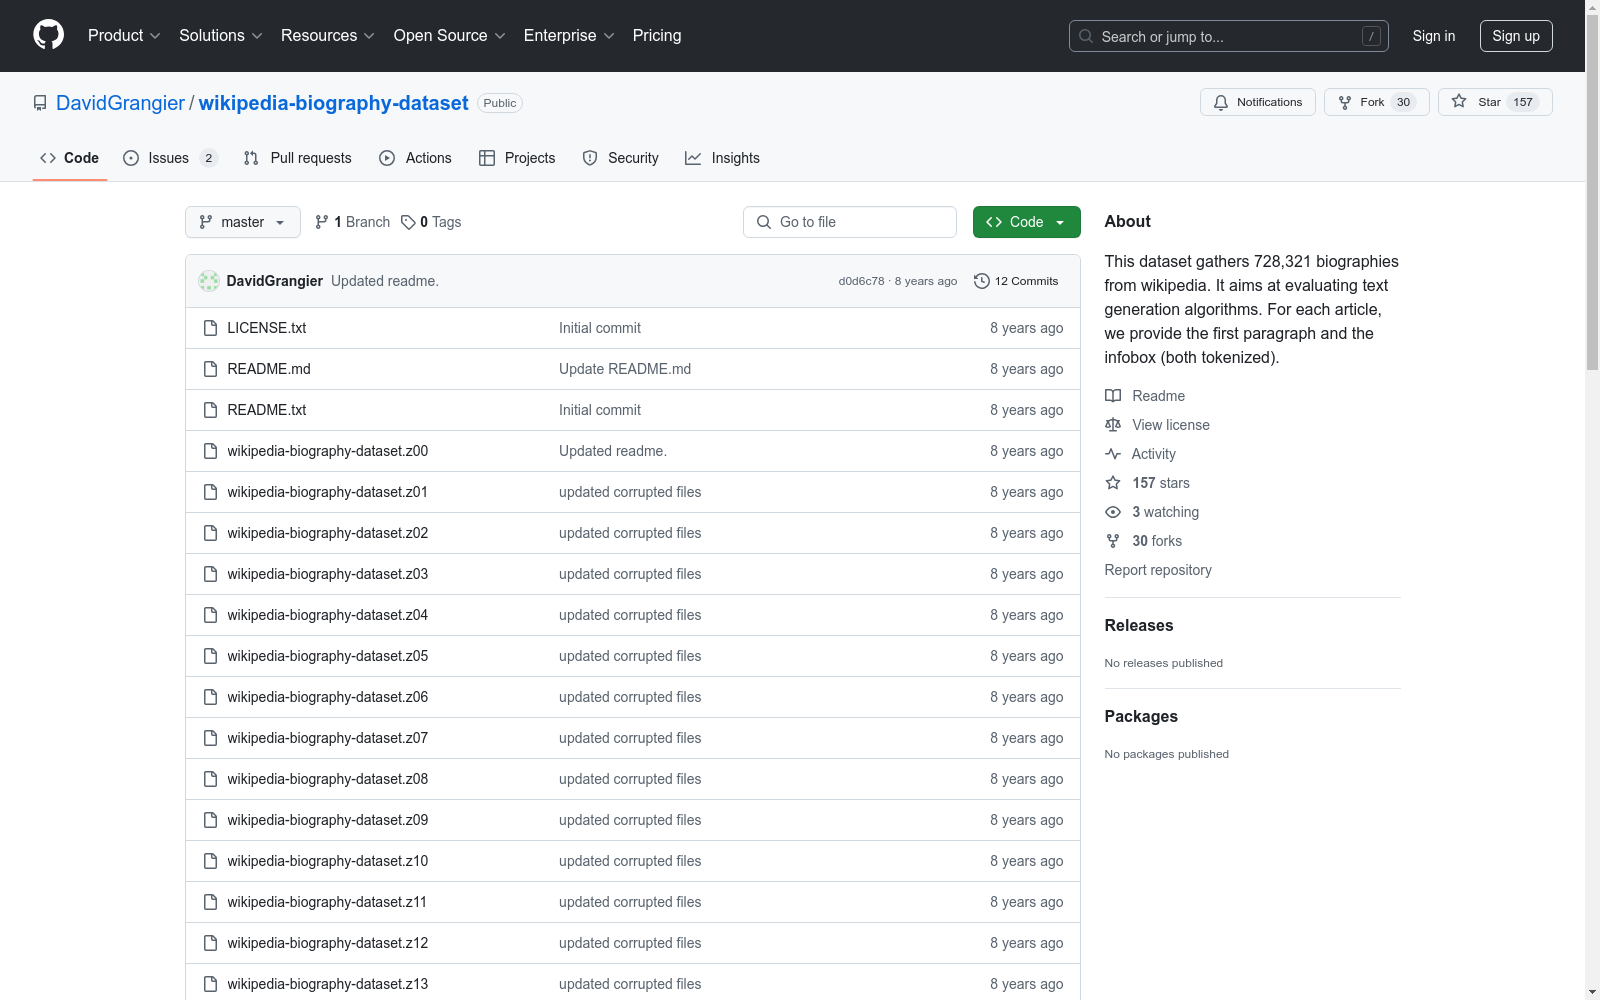
Task: Open the wikipedia-biography-dataset repository link
Action: pyautogui.click(x=334, y=103)
